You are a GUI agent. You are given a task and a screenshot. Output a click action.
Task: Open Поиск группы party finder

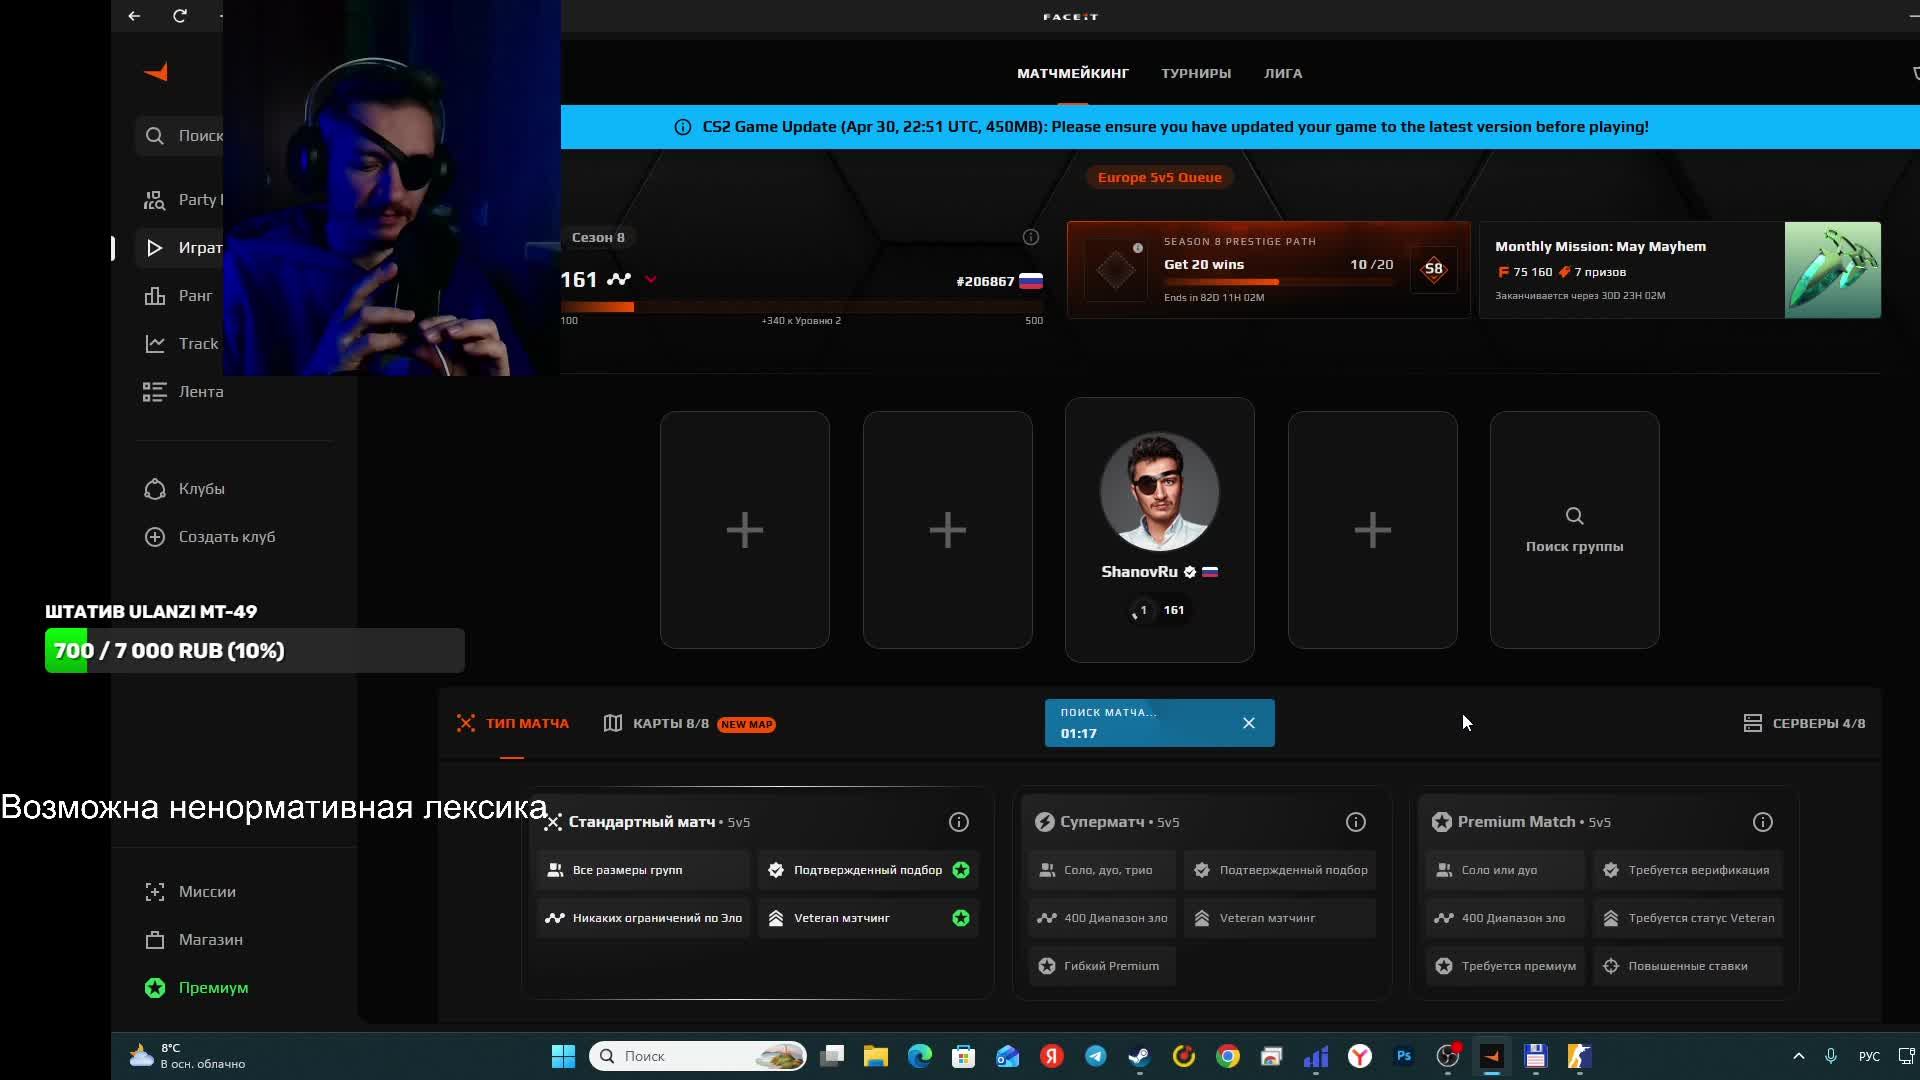tap(1575, 530)
